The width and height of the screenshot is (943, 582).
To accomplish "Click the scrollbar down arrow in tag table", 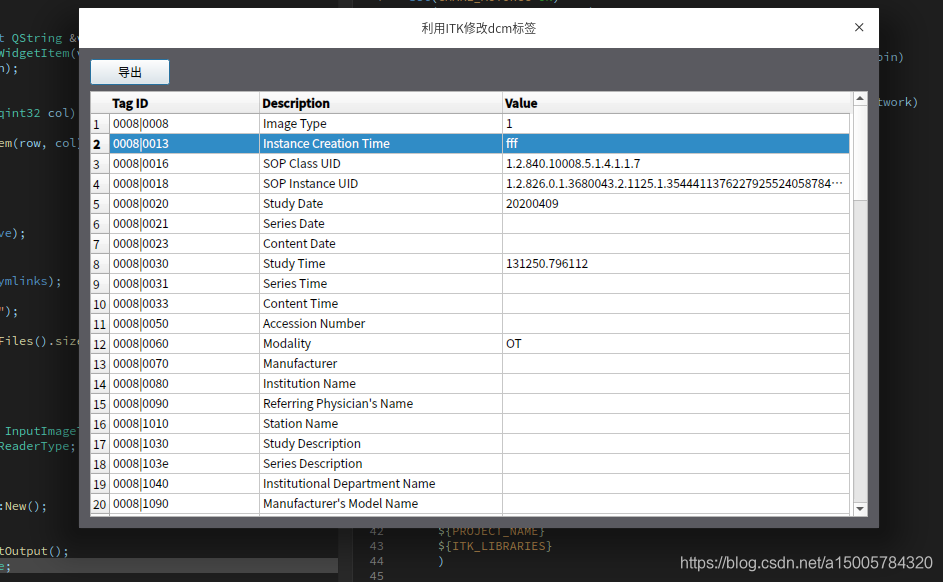I will pos(860,509).
